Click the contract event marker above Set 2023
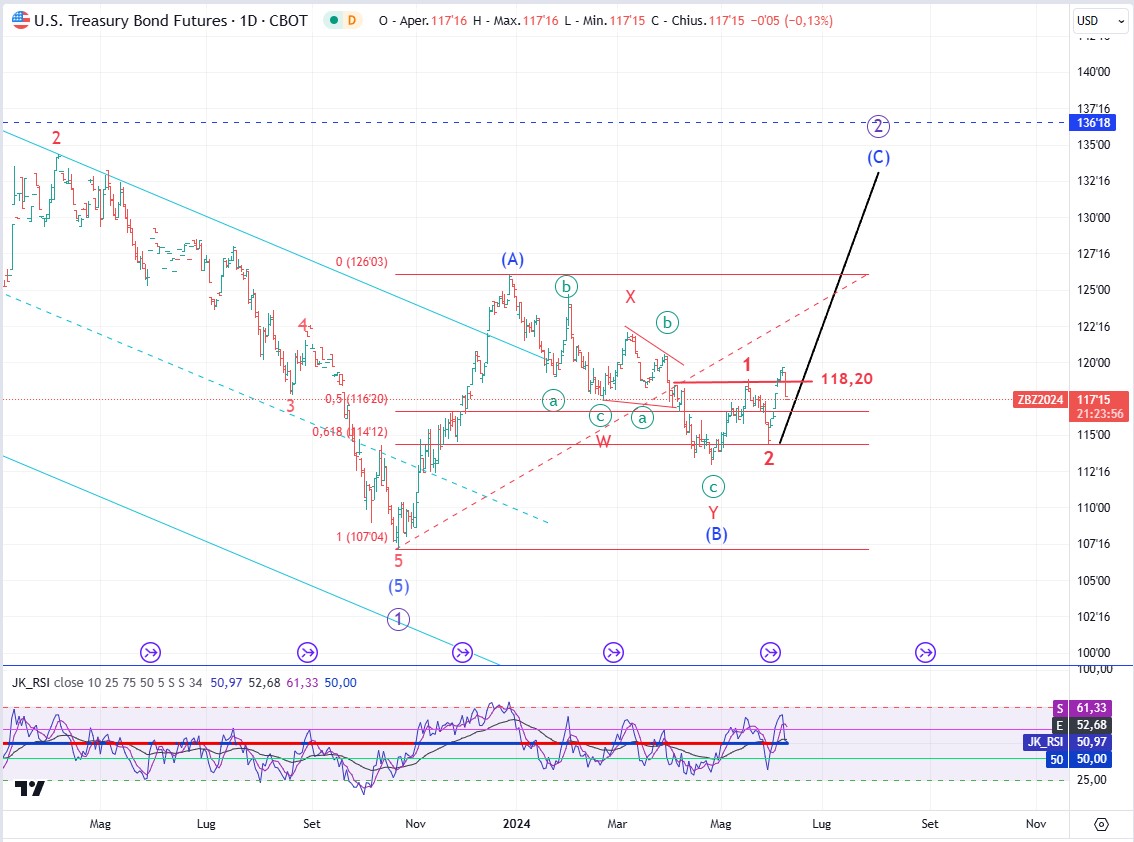 click(x=307, y=652)
